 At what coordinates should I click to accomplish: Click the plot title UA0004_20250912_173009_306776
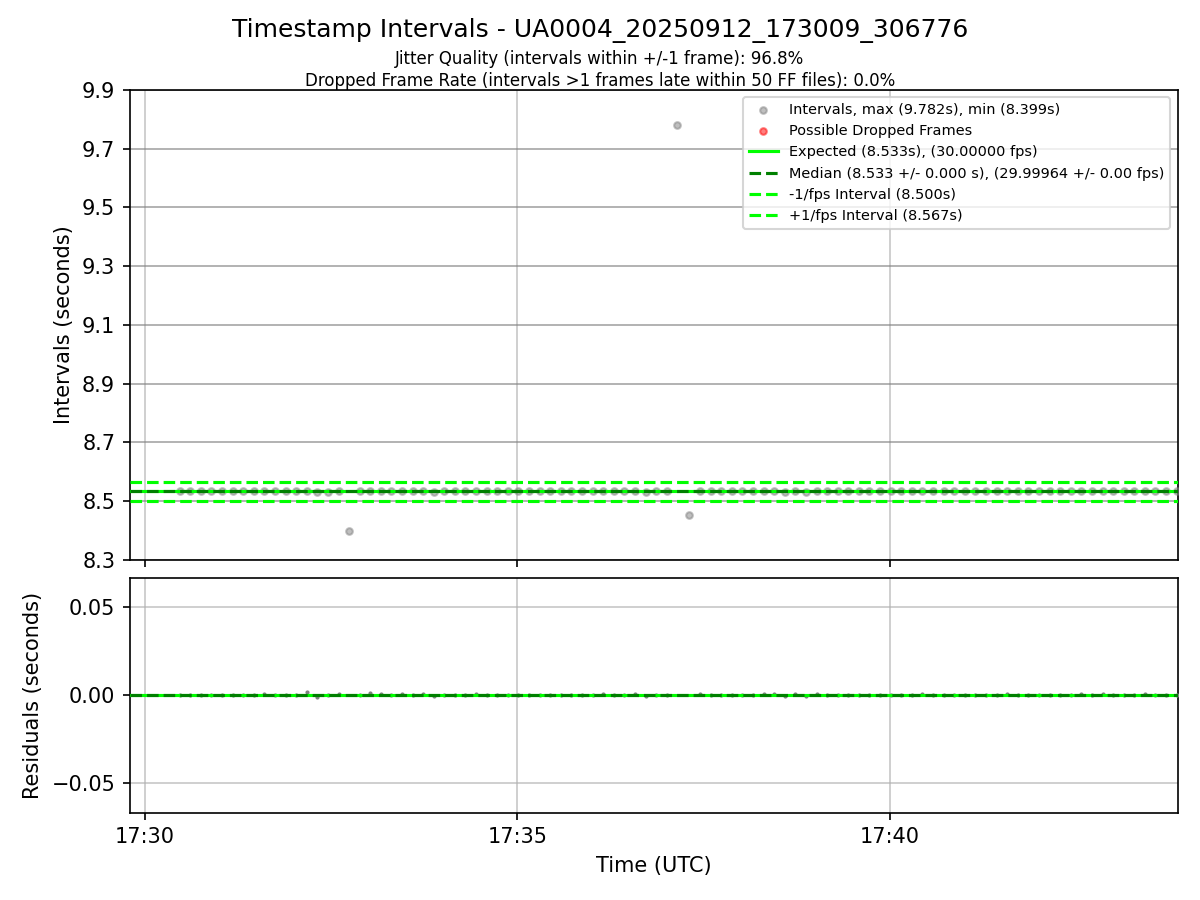click(600, 29)
